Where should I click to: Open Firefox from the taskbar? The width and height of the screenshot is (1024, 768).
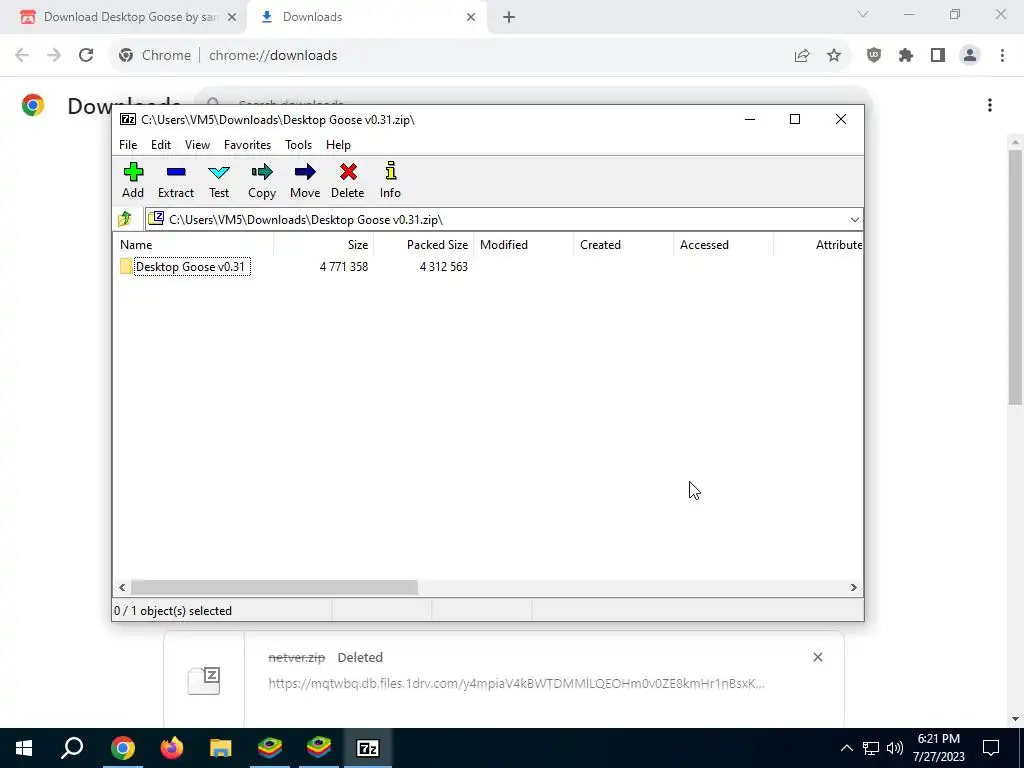coord(172,748)
